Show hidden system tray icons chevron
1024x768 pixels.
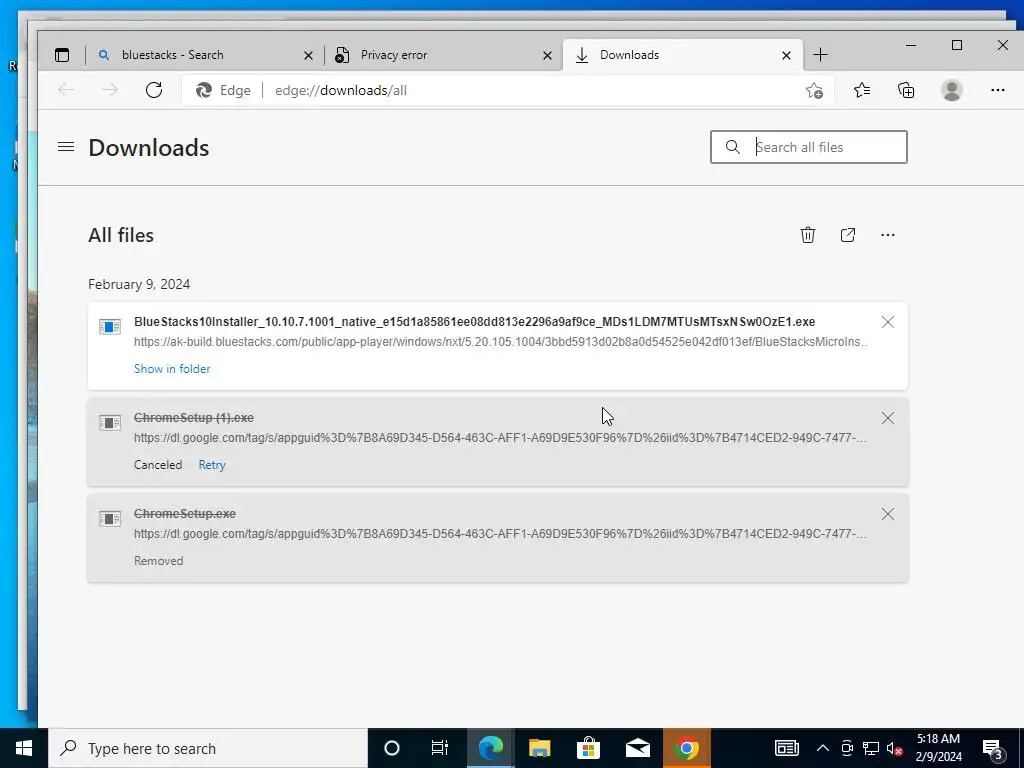(x=823, y=748)
